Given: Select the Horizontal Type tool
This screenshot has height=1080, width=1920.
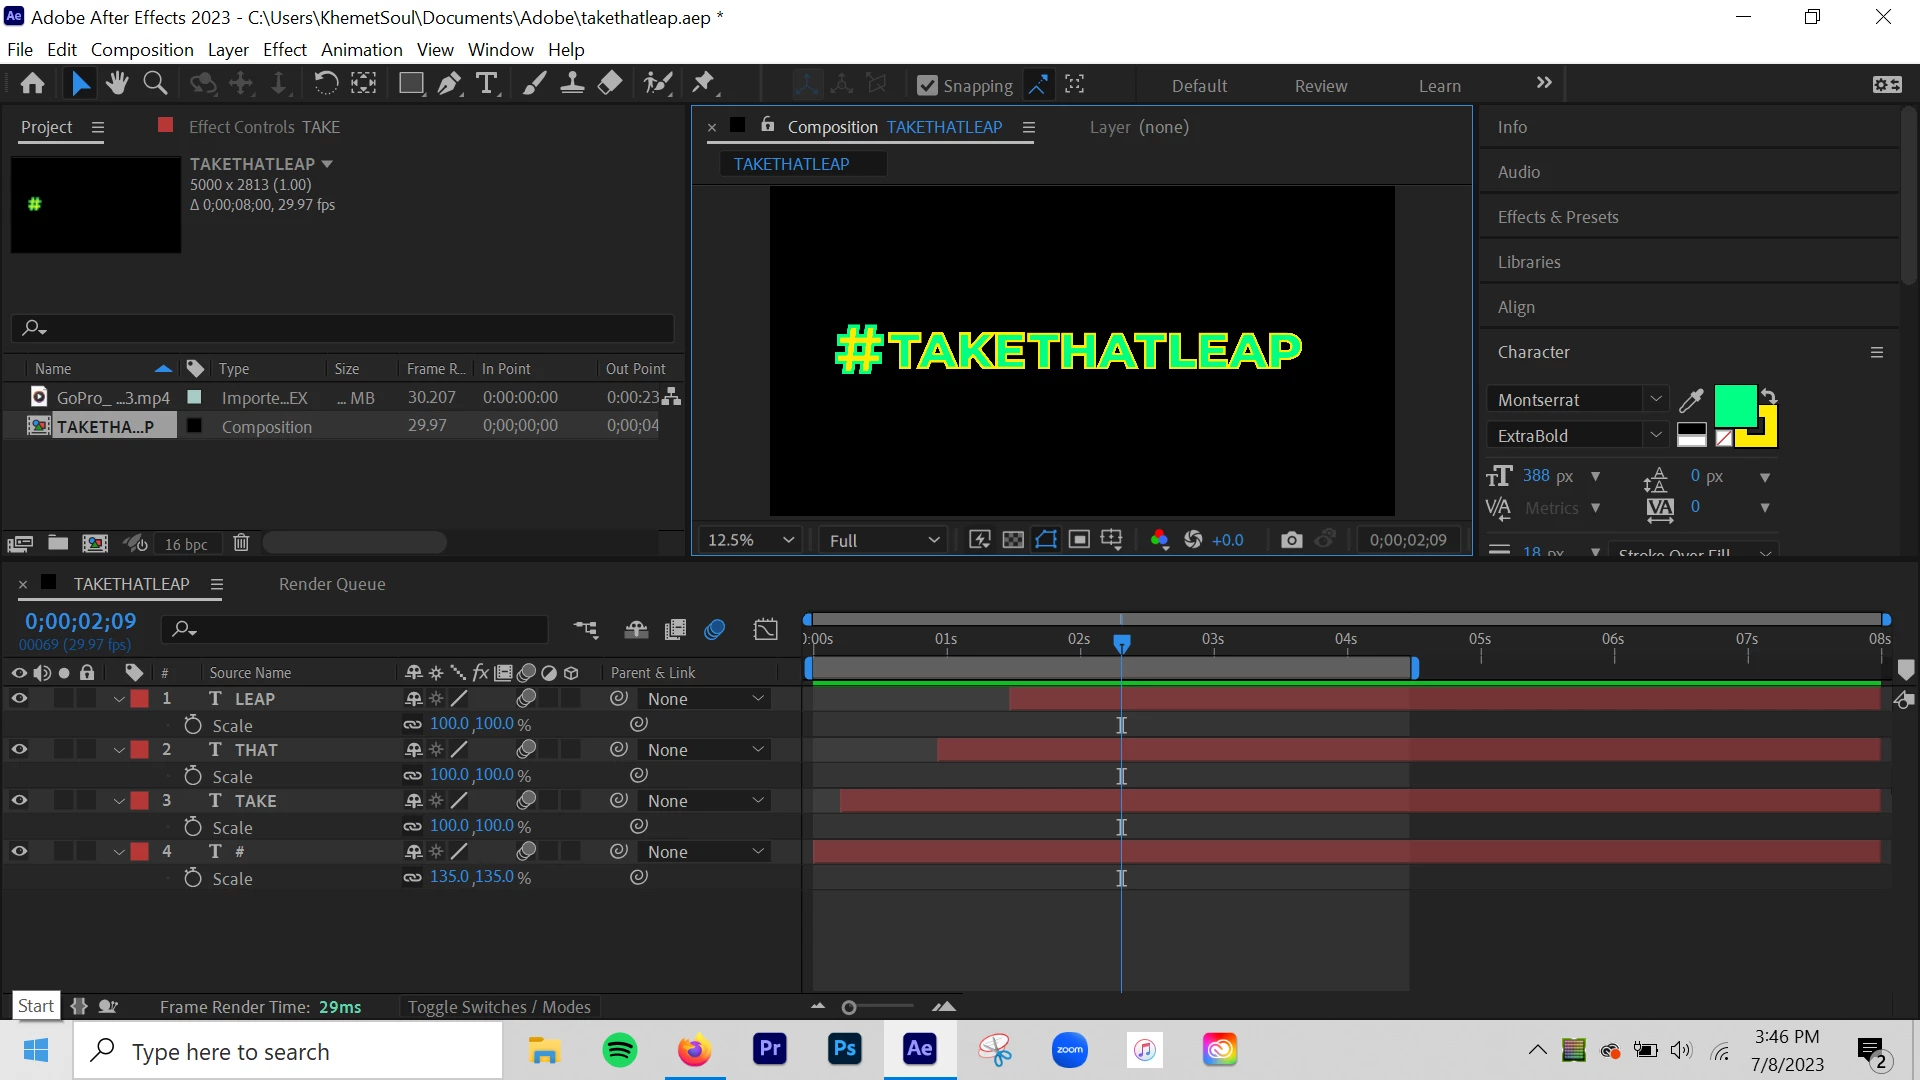Looking at the screenshot, I should click(487, 84).
